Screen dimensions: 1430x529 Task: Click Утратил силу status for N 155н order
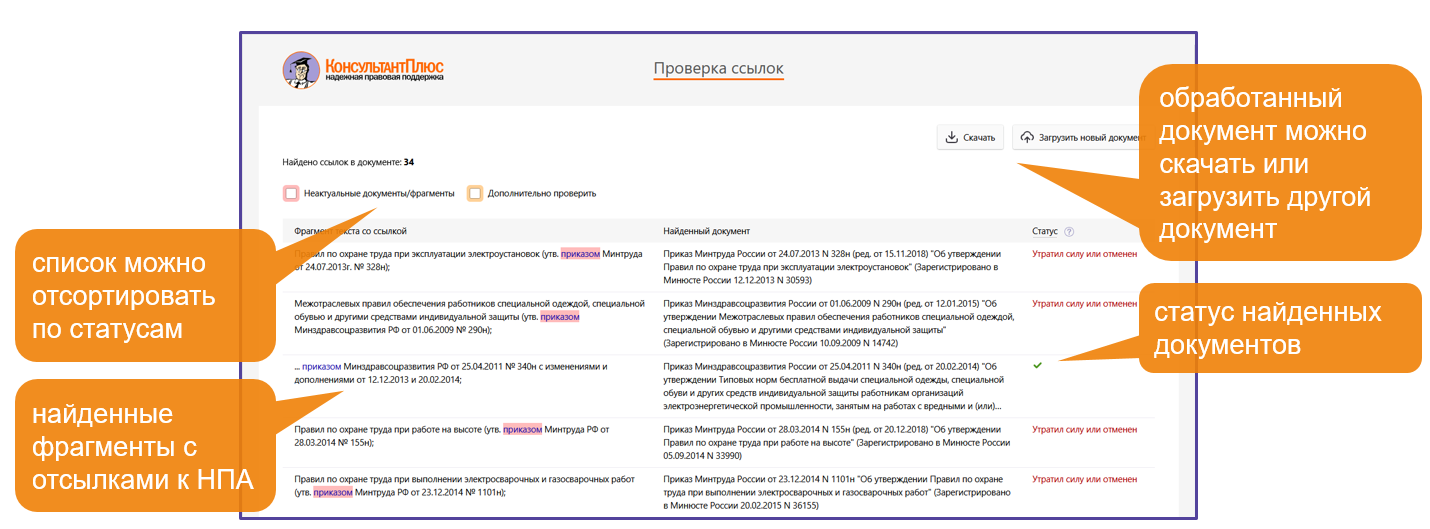(1084, 429)
